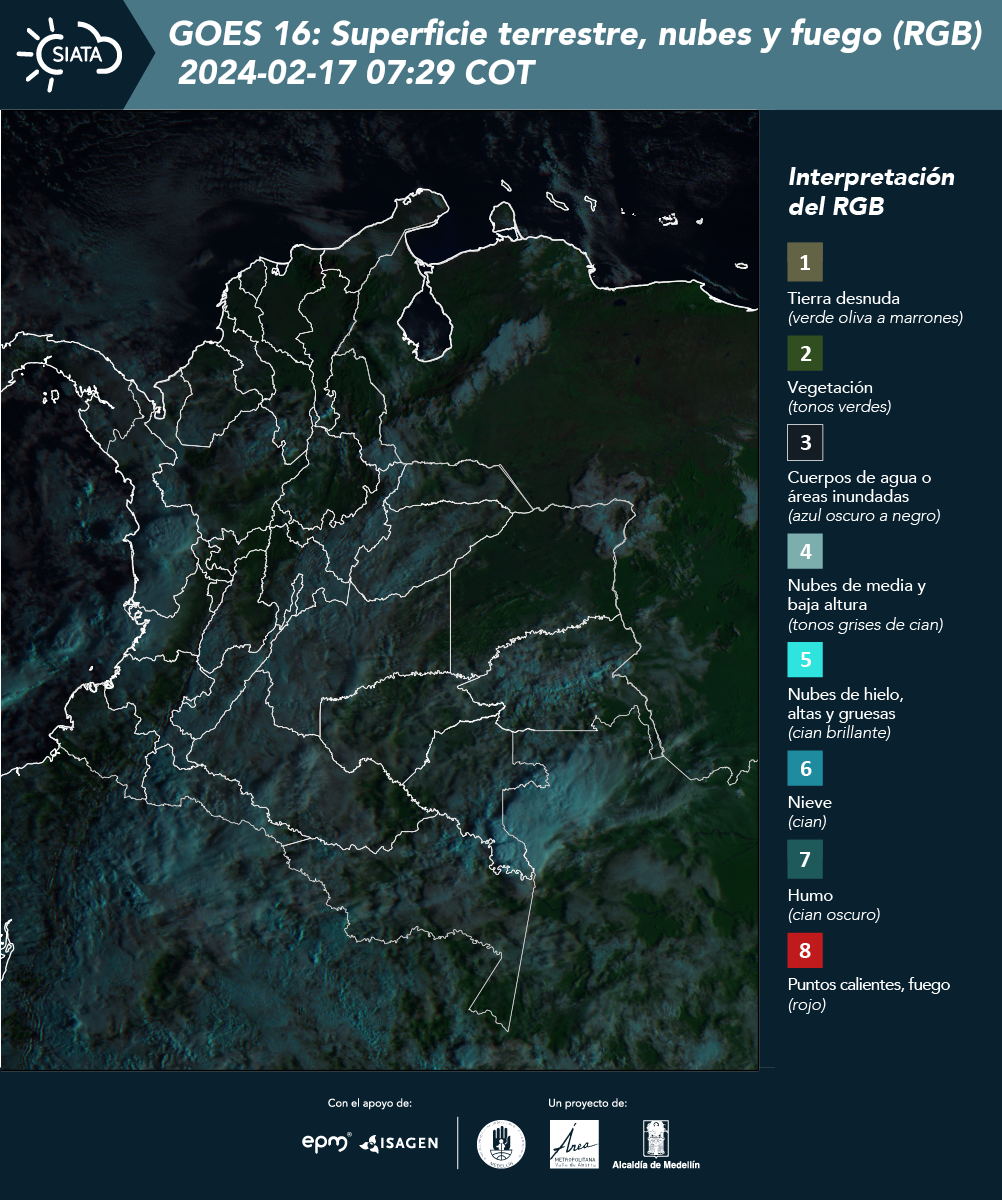Click the SIATA sun and cloud logo

click(70, 54)
